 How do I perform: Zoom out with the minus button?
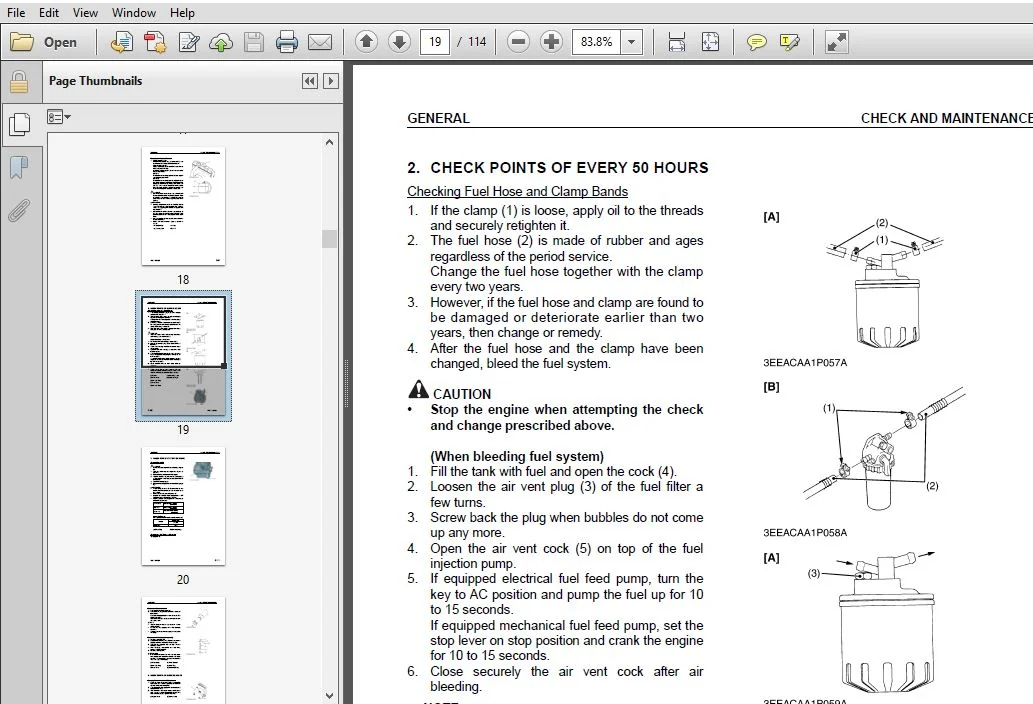click(518, 42)
